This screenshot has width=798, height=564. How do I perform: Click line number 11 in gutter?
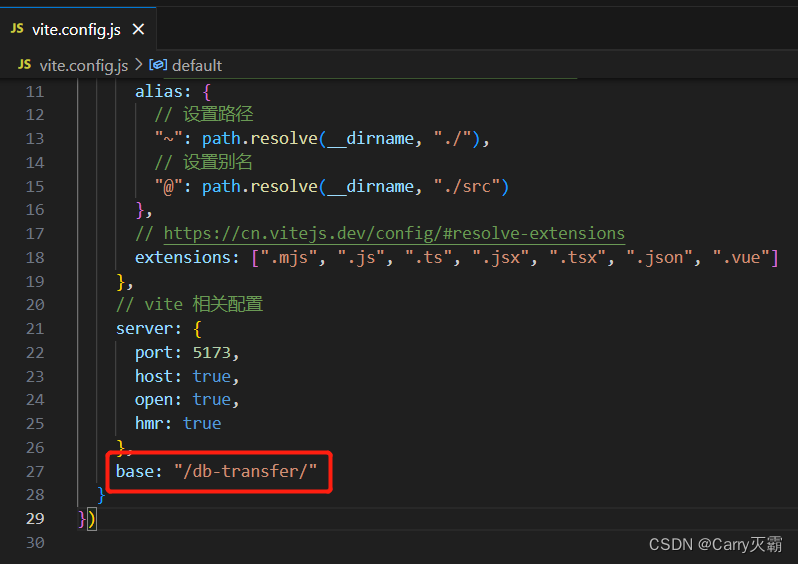(x=35, y=92)
